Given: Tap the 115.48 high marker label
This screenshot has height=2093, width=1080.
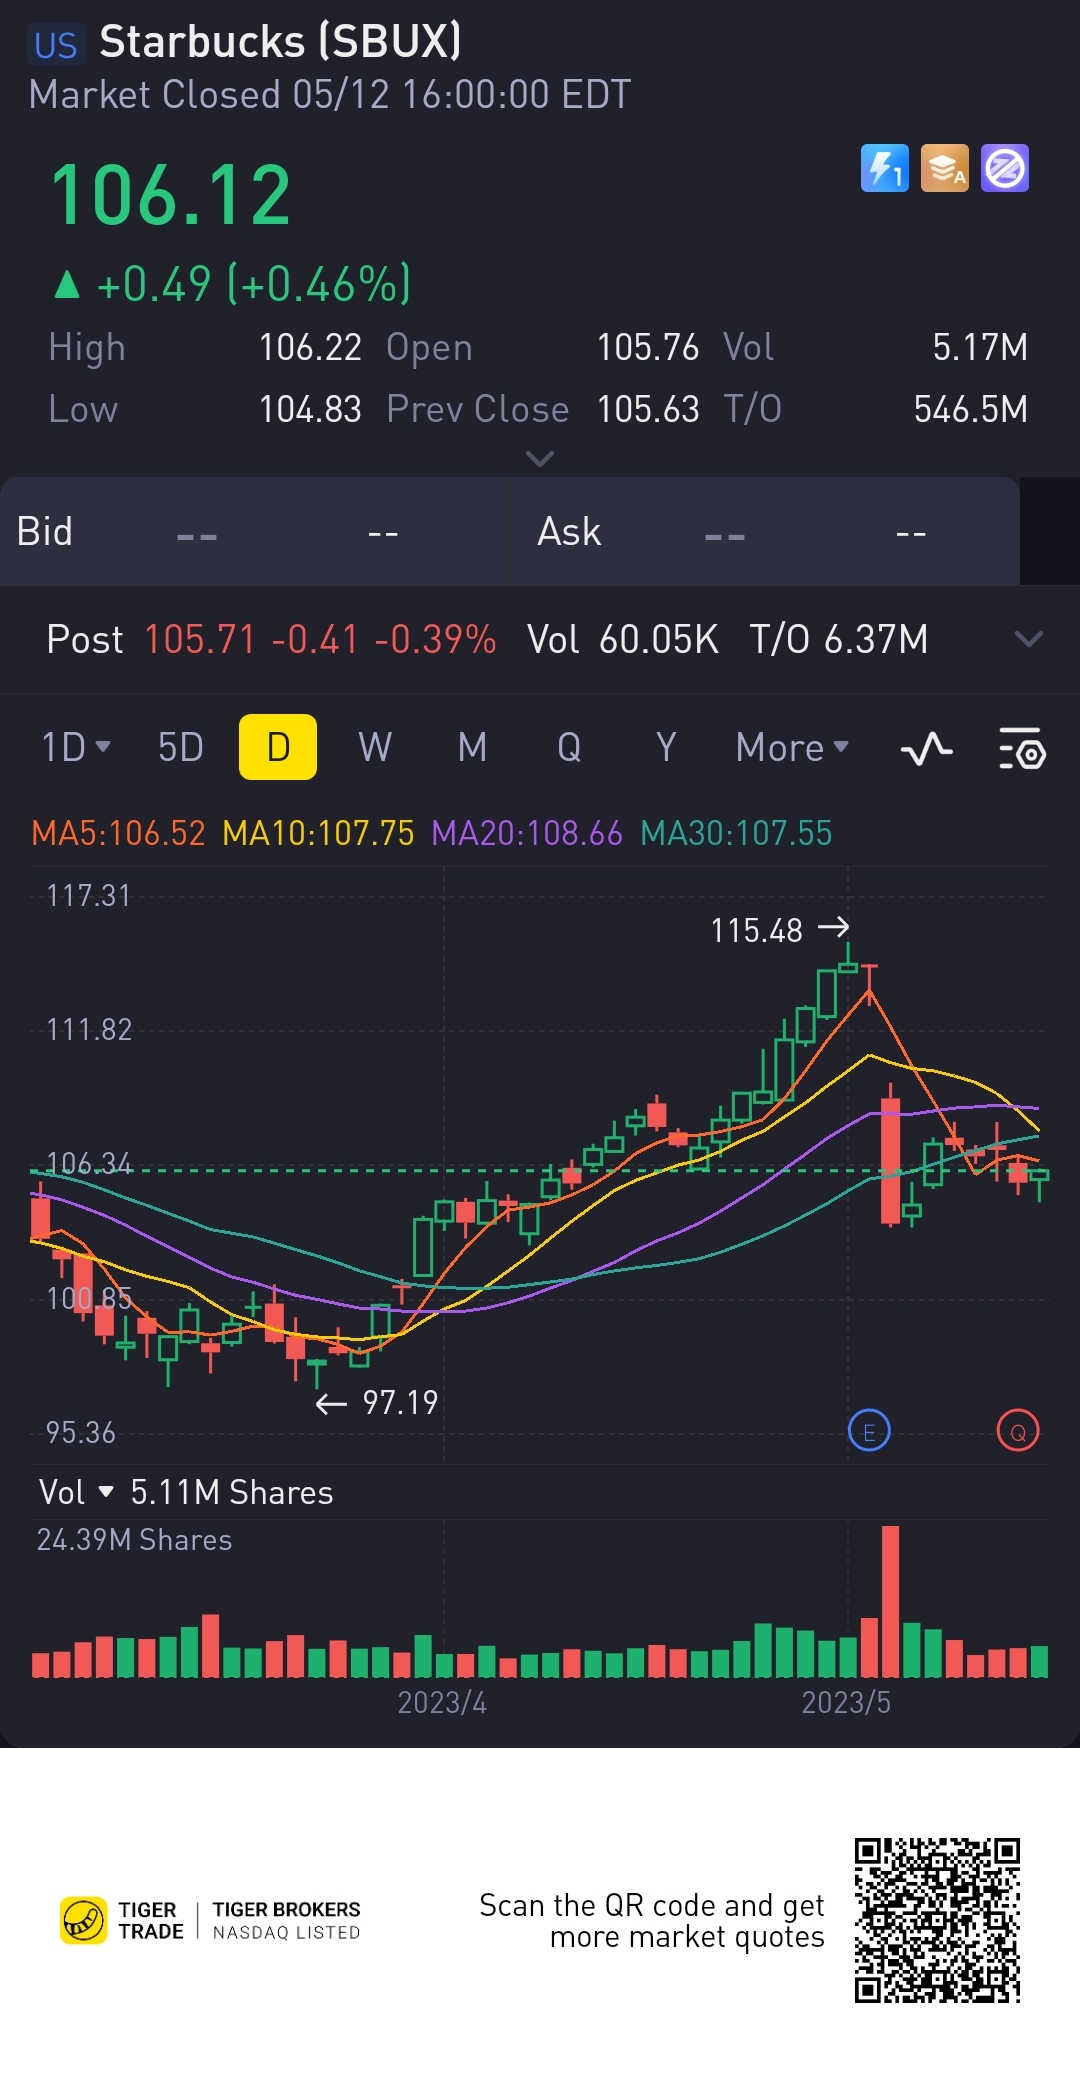Looking at the screenshot, I should point(757,931).
